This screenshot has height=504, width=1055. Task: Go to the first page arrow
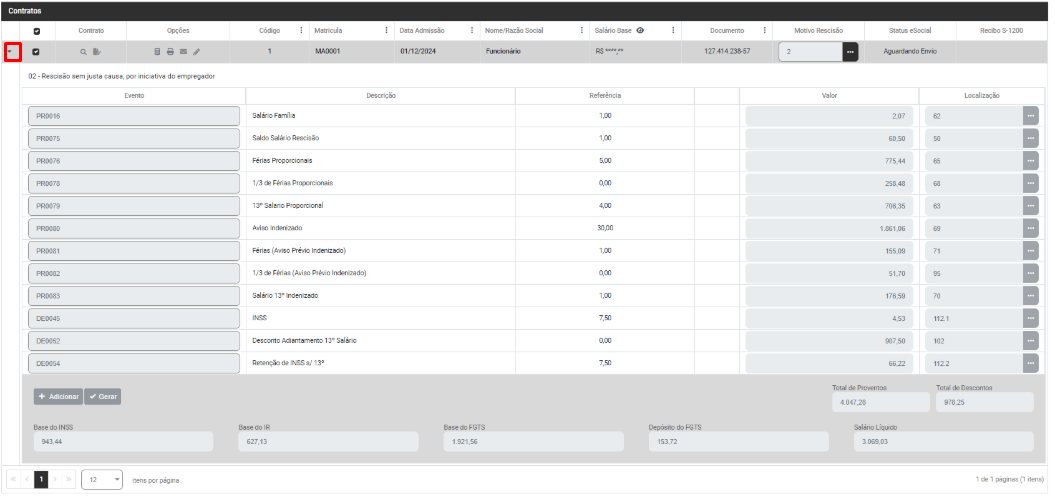click(13, 480)
